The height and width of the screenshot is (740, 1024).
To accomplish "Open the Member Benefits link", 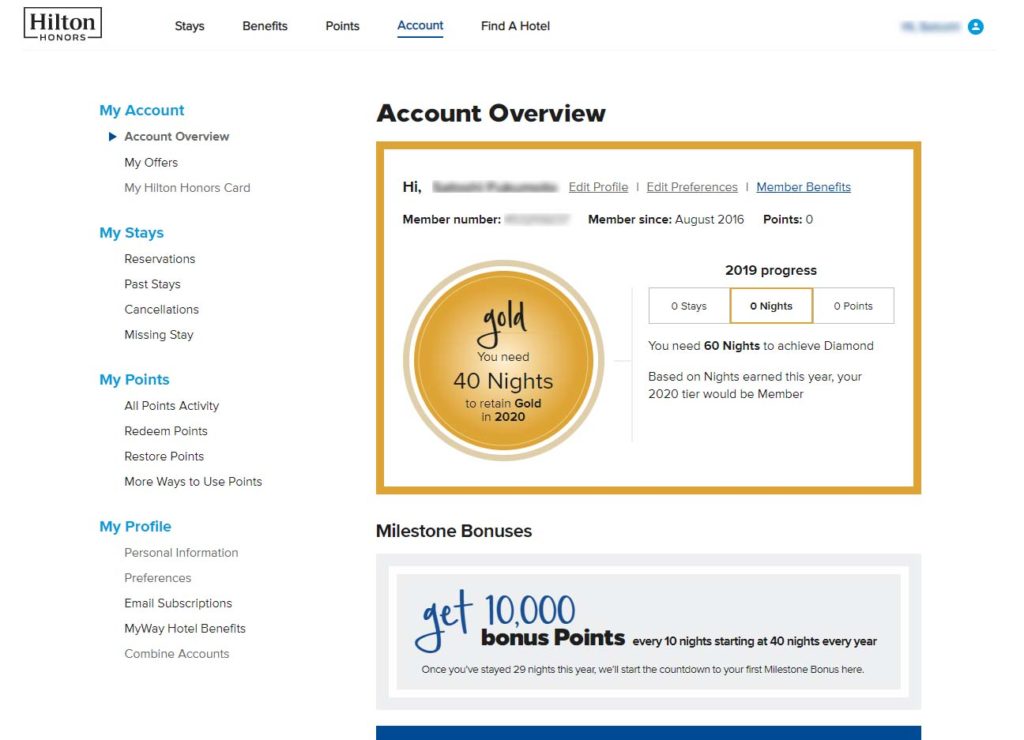I will coord(803,187).
